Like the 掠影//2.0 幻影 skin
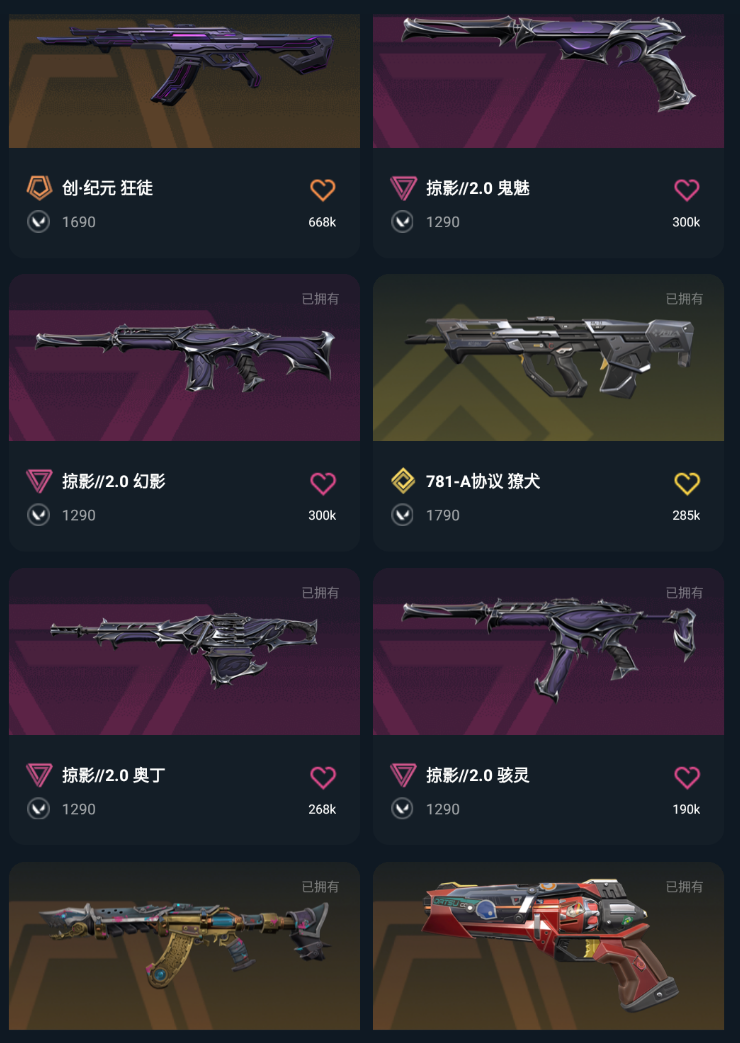The image size is (740, 1043). pos(323,483)
